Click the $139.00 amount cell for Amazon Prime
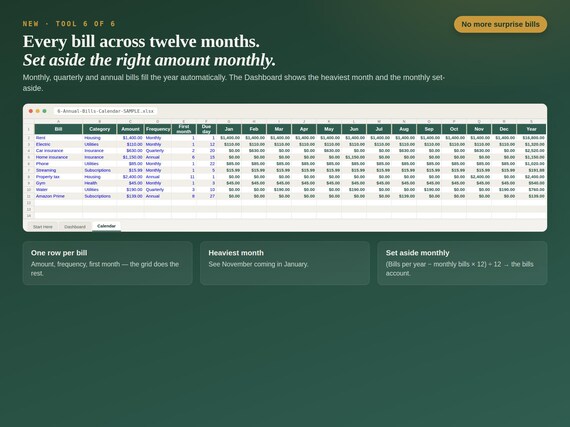 (131, 196)
